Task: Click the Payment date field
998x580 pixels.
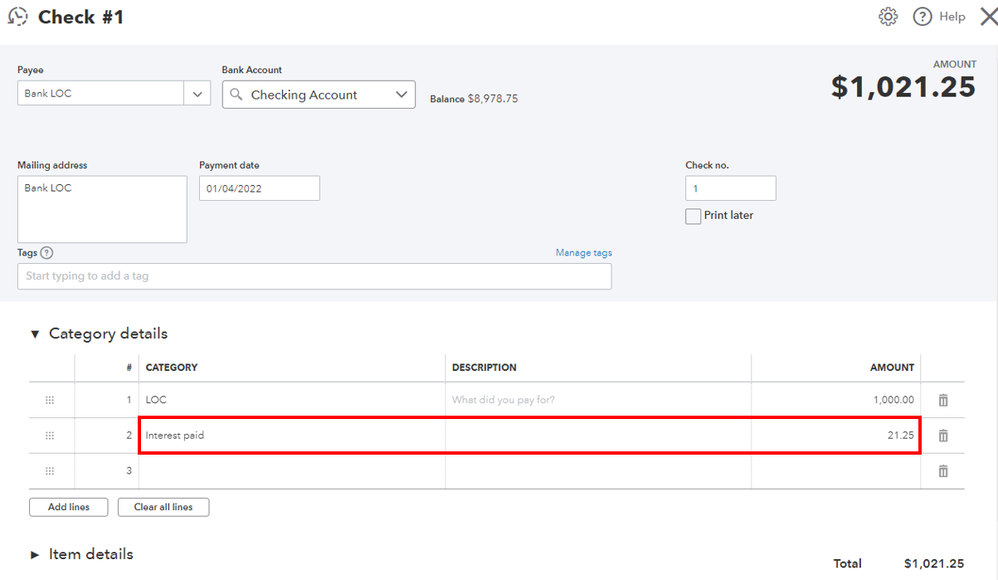Action: tap(260, 188)
